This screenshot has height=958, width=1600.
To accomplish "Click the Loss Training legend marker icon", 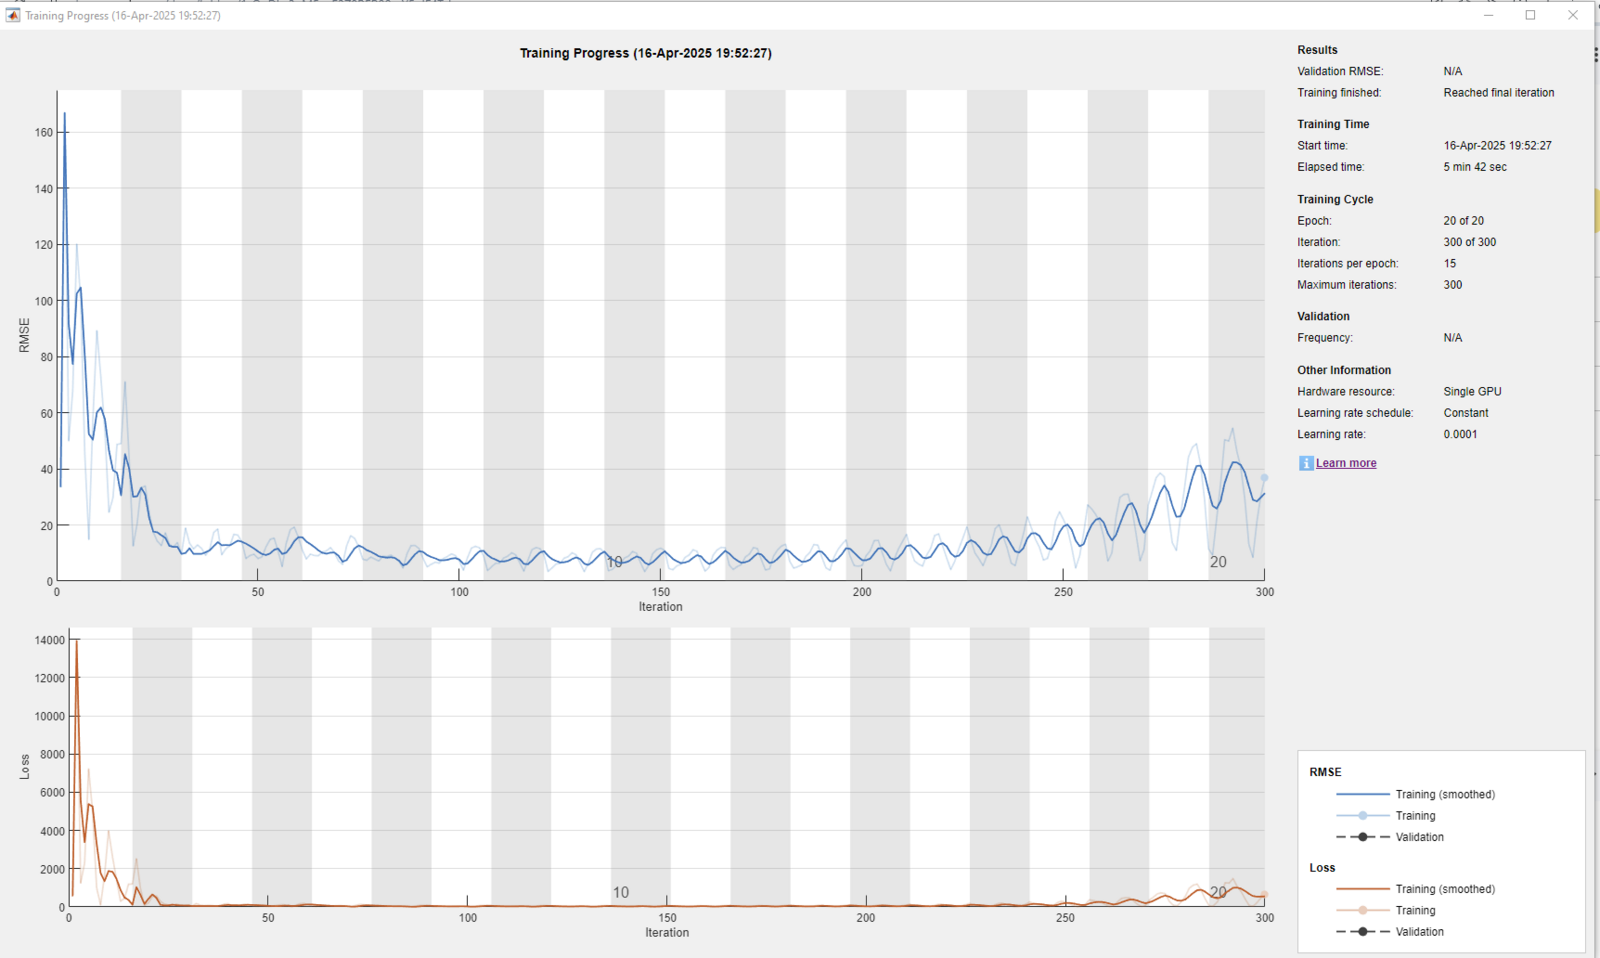I will point(1362,910).
